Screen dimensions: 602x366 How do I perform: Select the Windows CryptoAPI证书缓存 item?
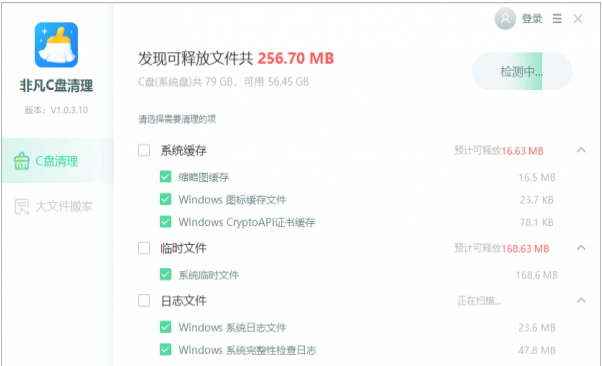(246, 222)
